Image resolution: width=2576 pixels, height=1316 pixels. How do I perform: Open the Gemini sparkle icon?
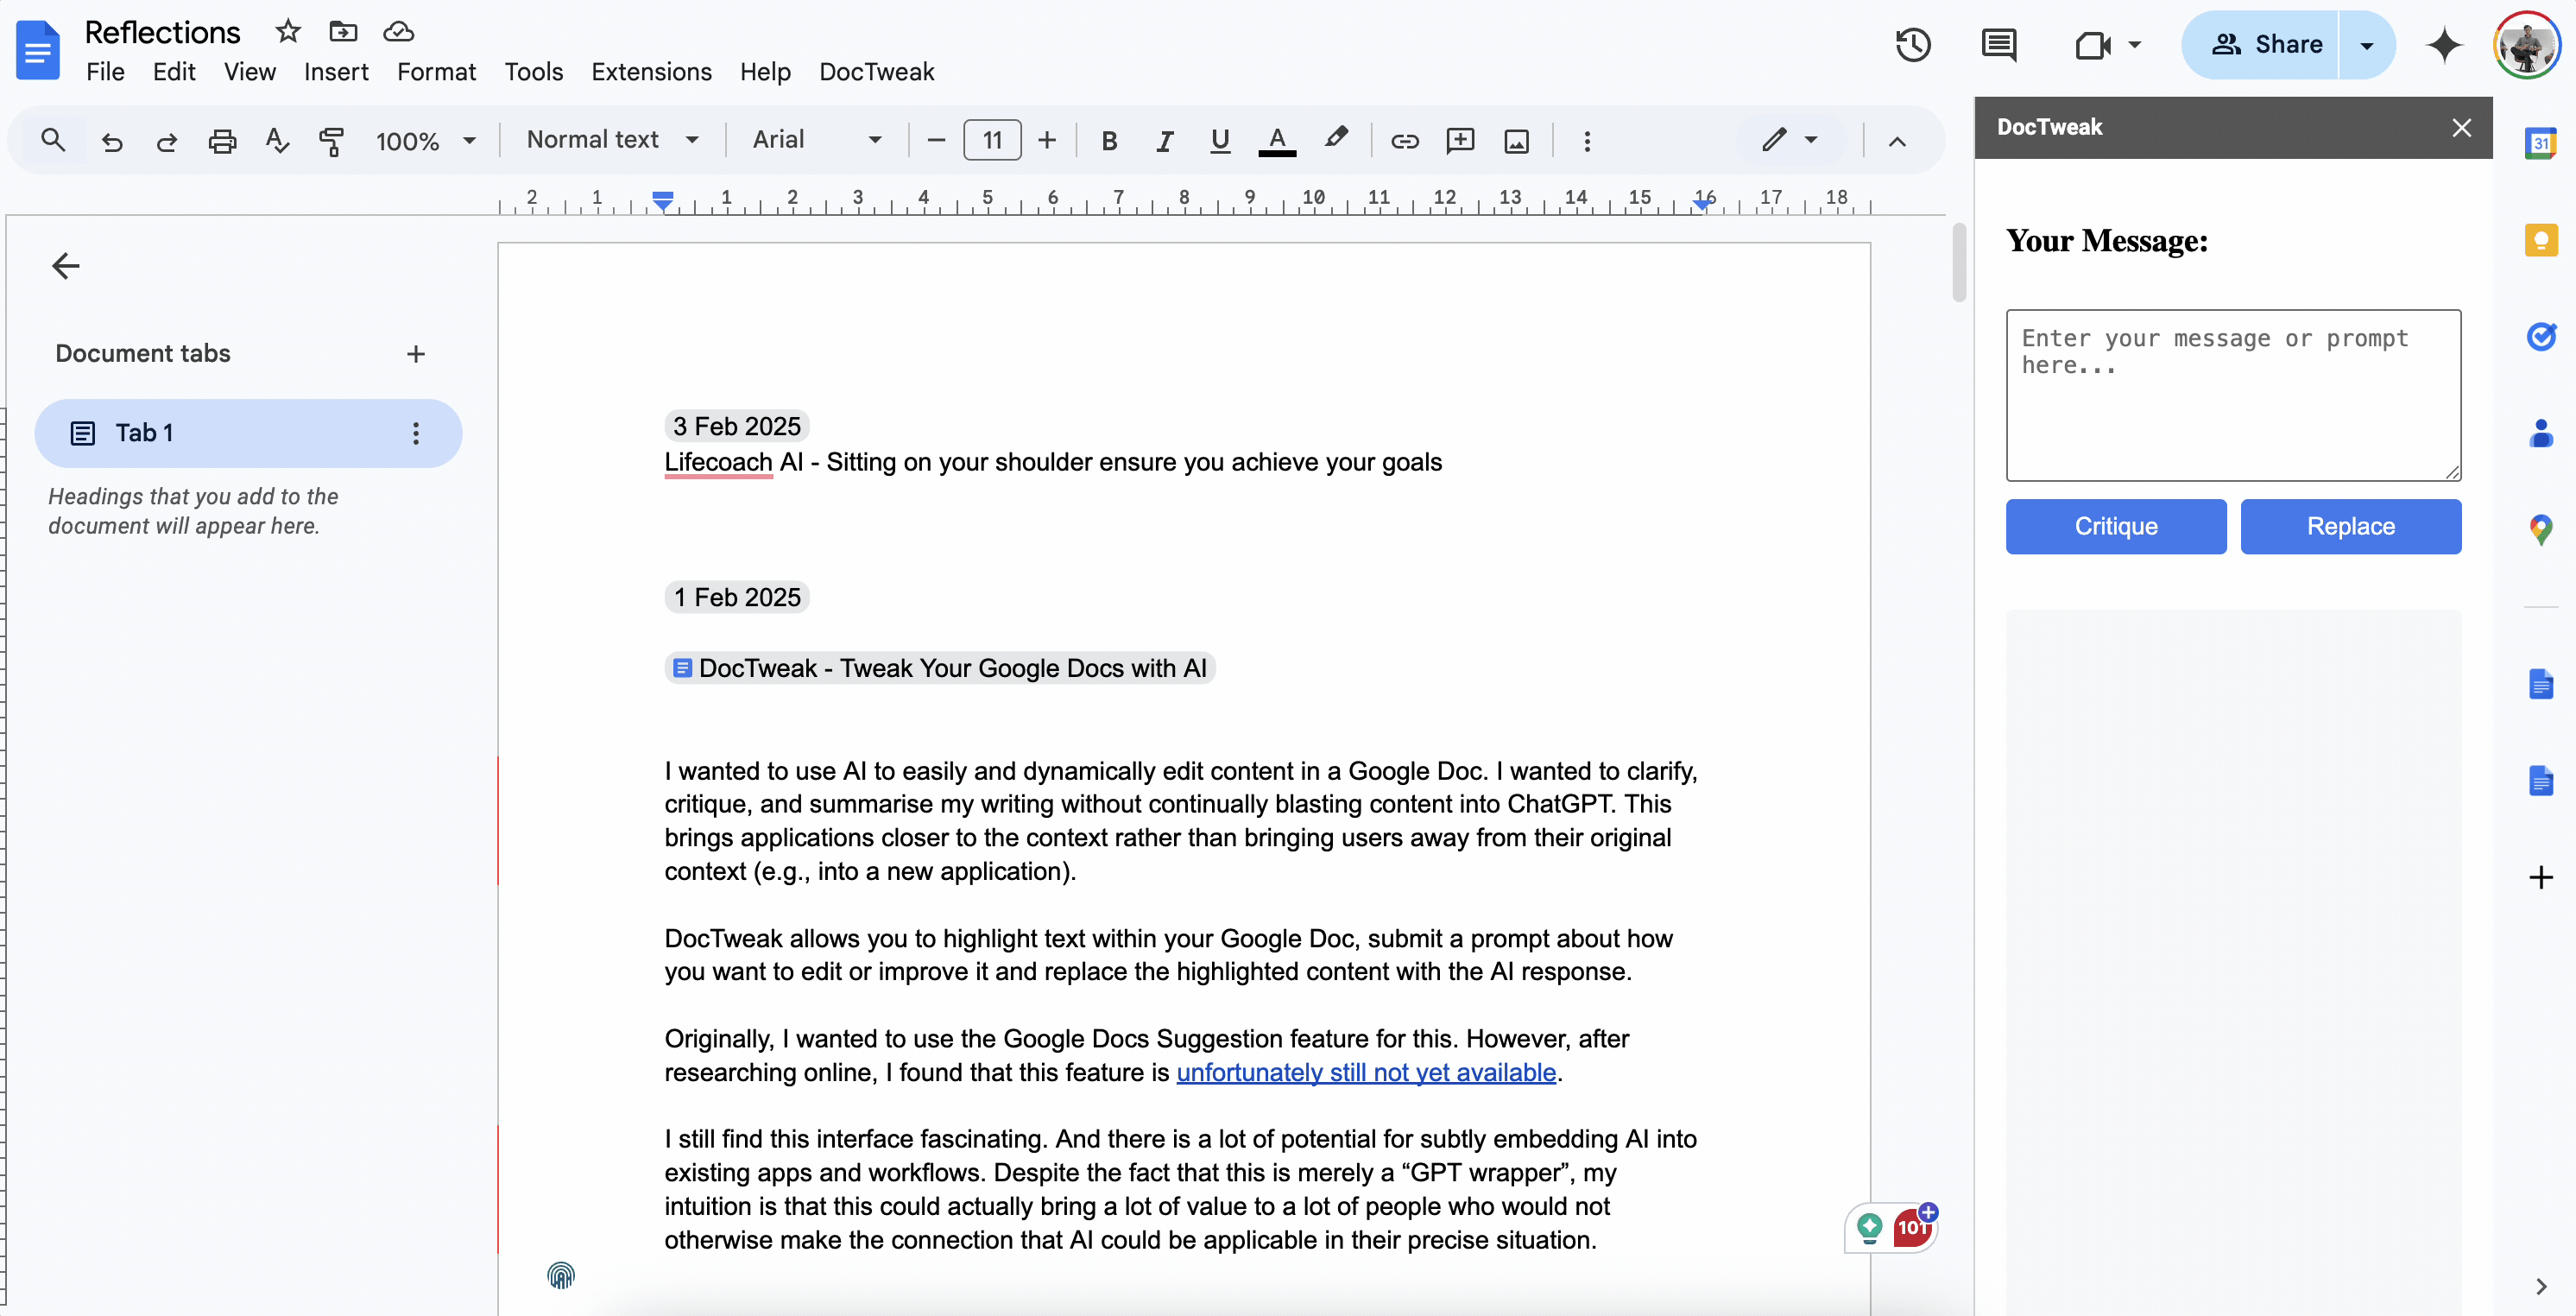pyautogui.click(x=2444, y=45)
